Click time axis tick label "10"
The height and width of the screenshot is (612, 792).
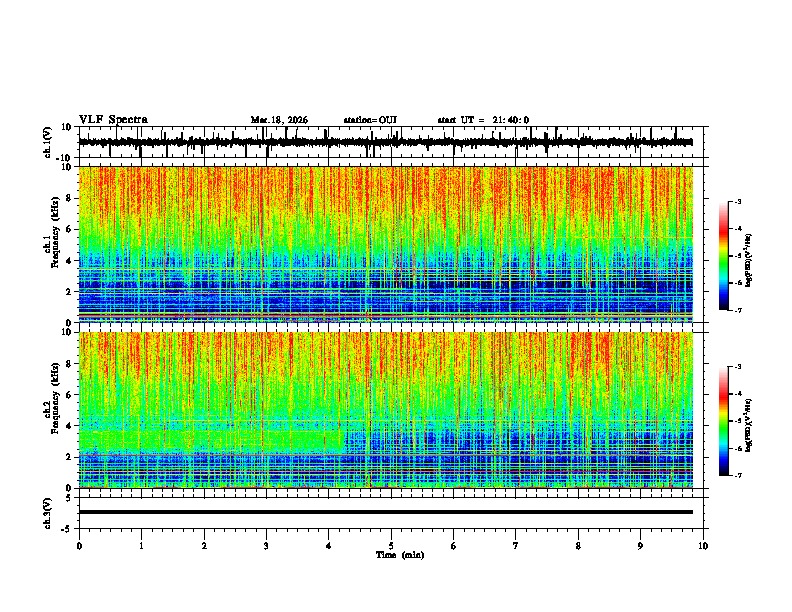[x=703, y=546]
